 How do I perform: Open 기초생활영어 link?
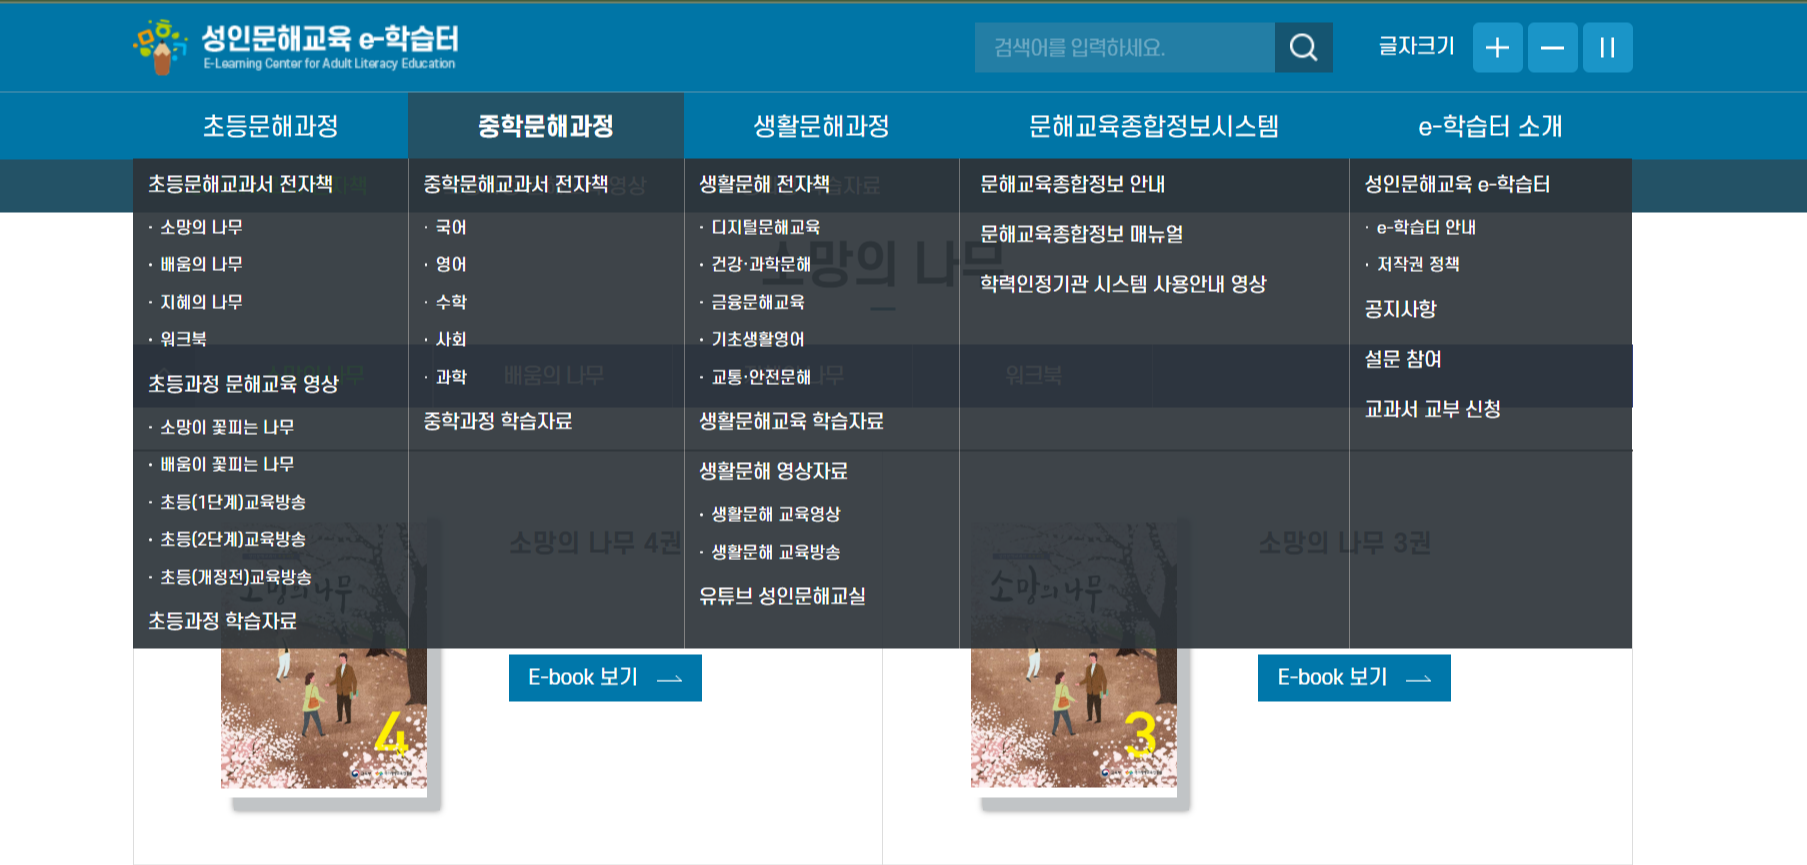point(758,339)
